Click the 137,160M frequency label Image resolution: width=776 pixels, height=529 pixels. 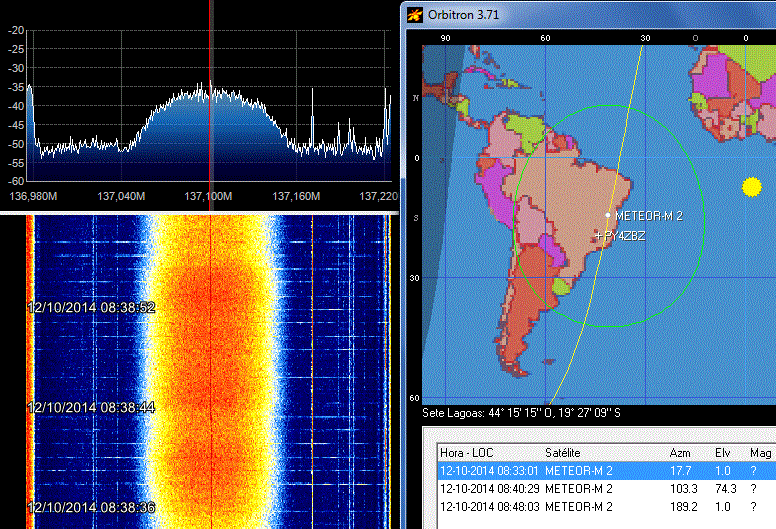coord(296,196)
